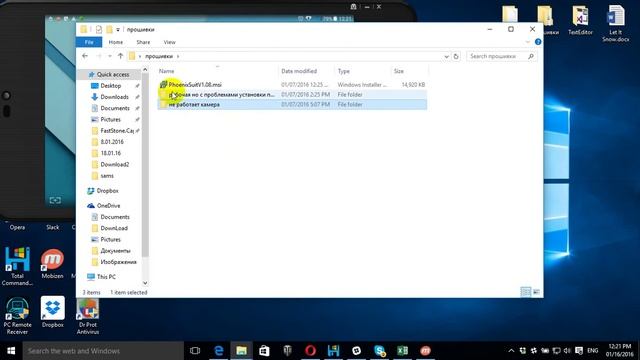Open Dropbox desktop shortcut
Viewport: 640px width, 360px height.
click(53, 312)
